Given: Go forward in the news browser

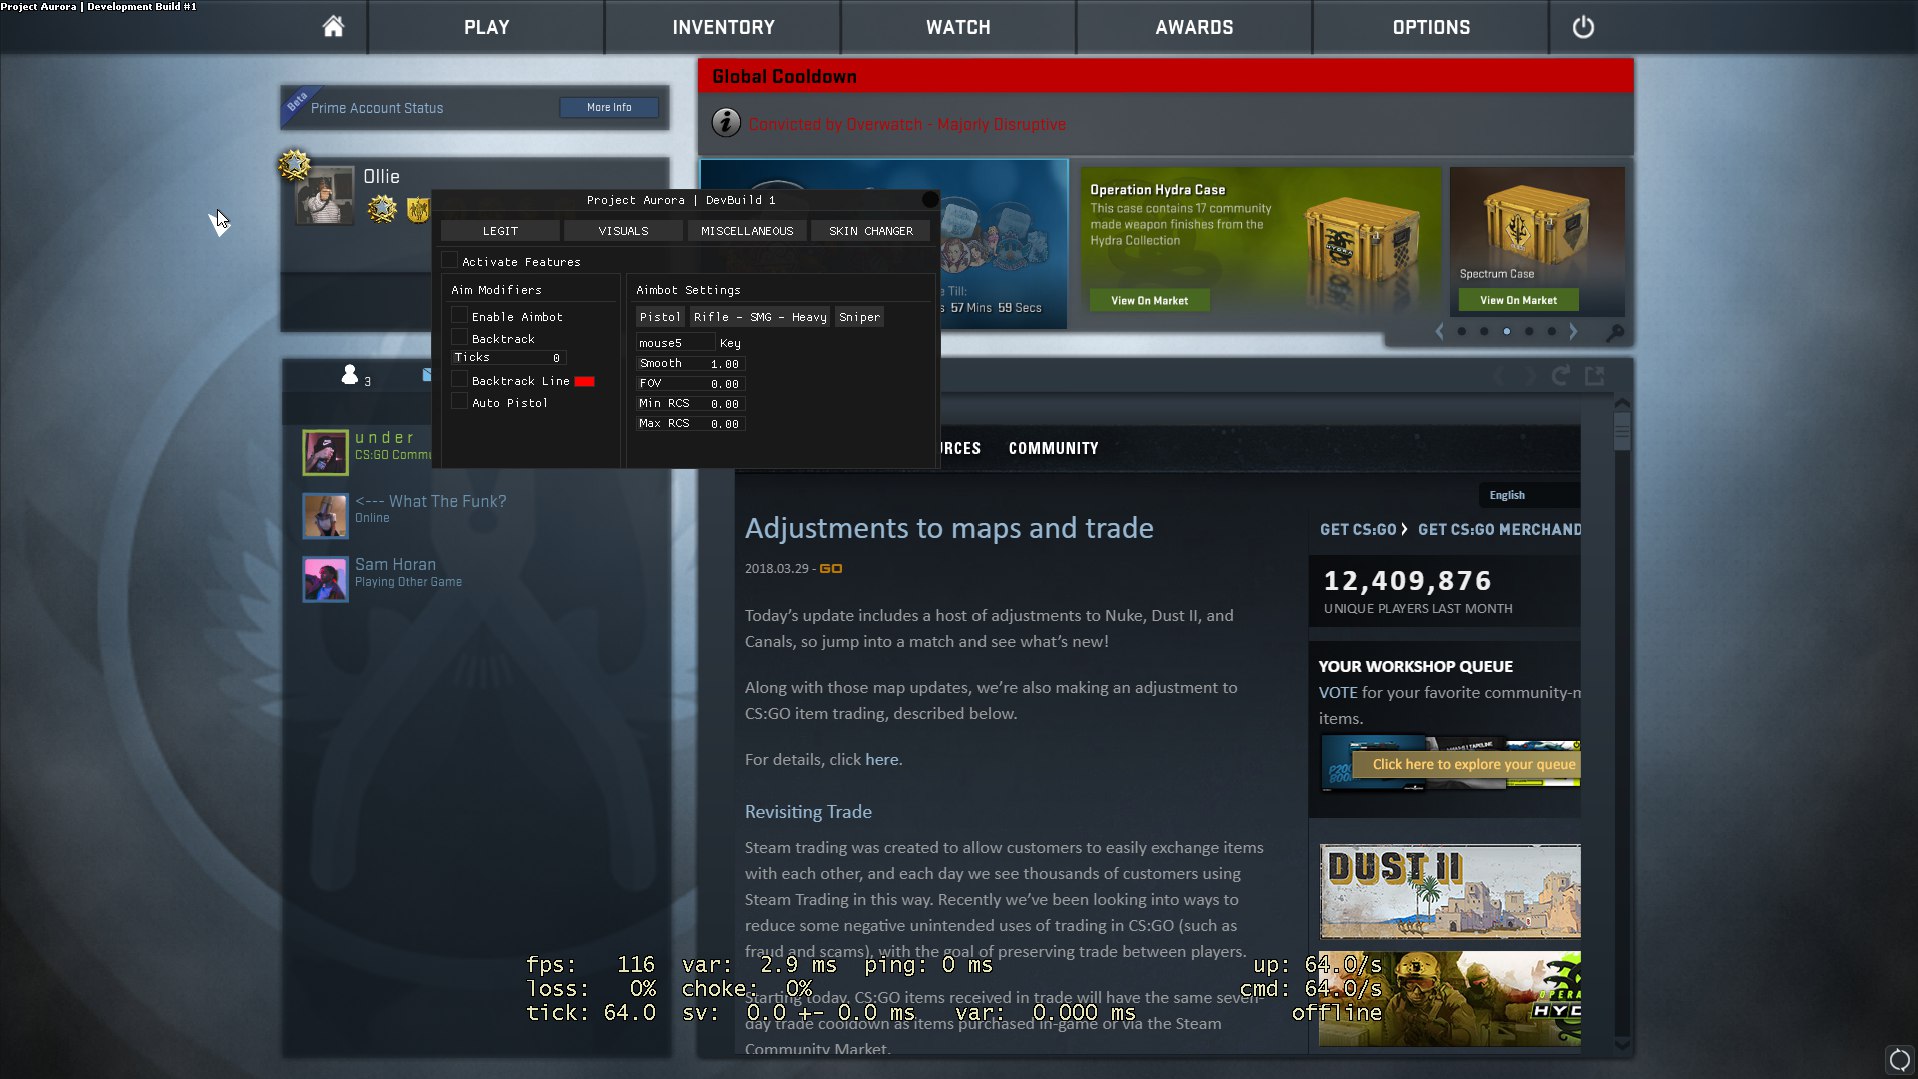Looking at the screenshot, I should [x=1530, y=376].
